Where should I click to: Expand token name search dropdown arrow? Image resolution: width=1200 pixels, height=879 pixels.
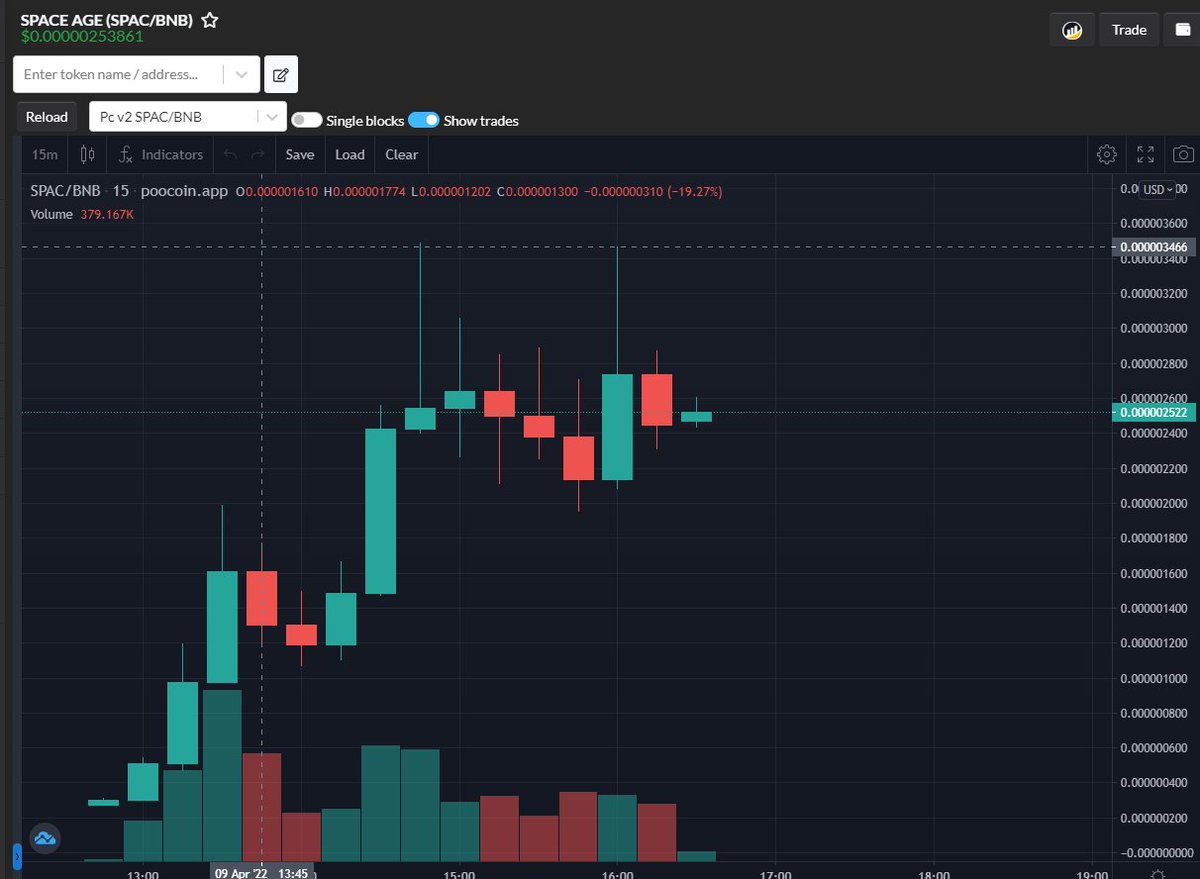[241, 74]
